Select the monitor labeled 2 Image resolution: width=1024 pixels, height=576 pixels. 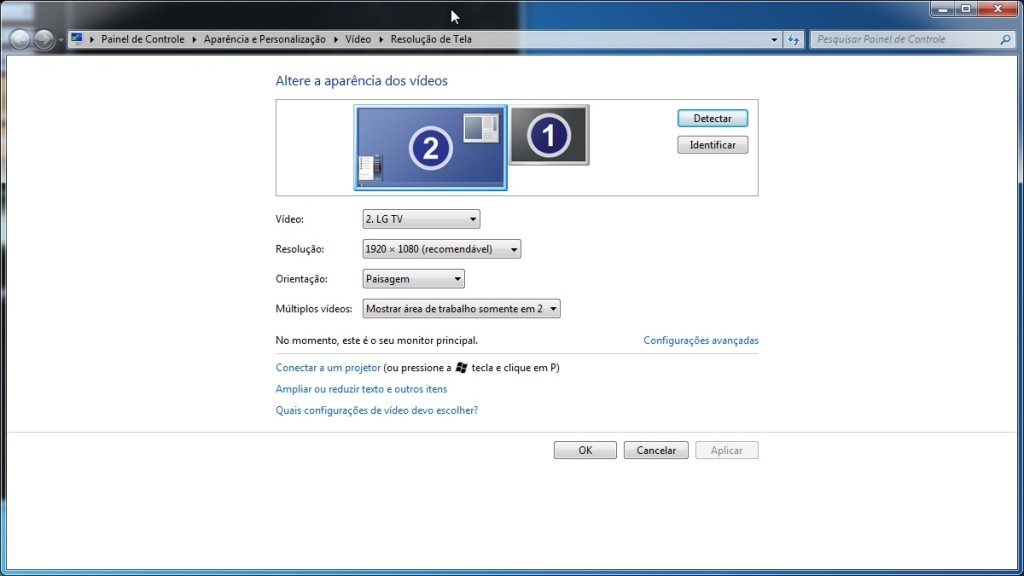(429, 147)
